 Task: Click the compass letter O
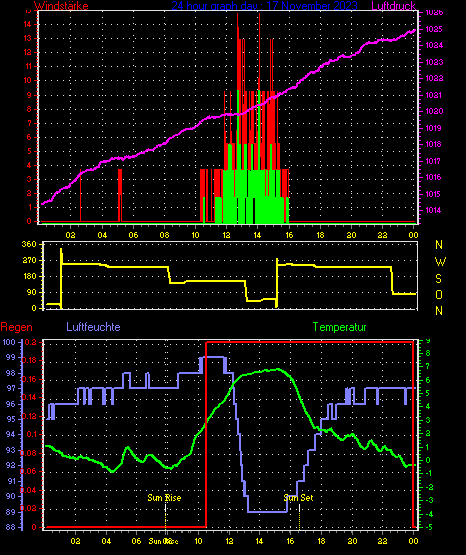439,294
